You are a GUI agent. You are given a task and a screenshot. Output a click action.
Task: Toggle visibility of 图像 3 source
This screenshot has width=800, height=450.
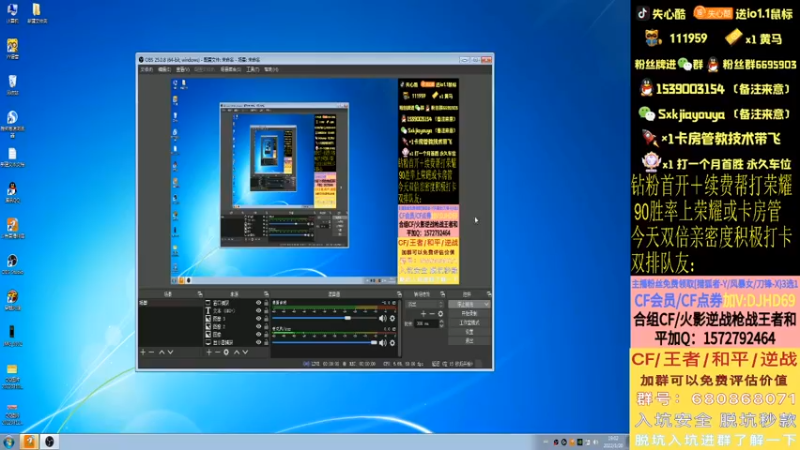[258, 319]
